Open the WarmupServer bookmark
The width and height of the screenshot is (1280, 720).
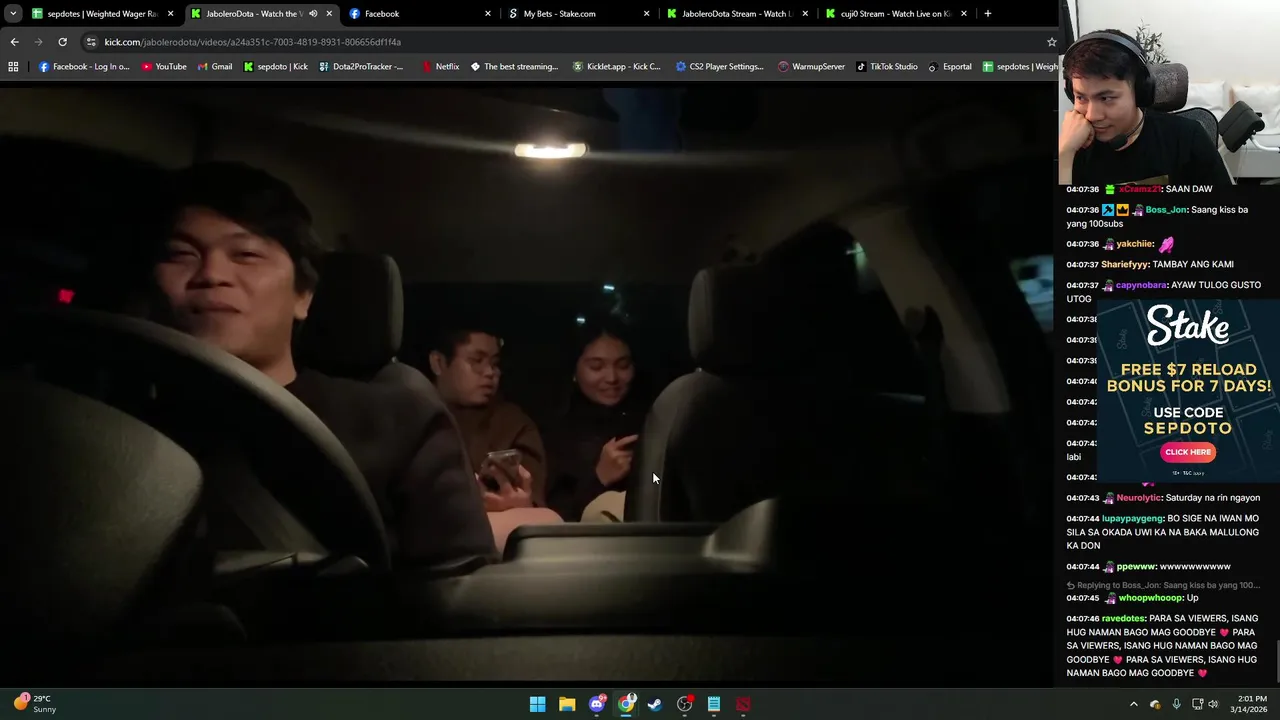coord(811,67)
